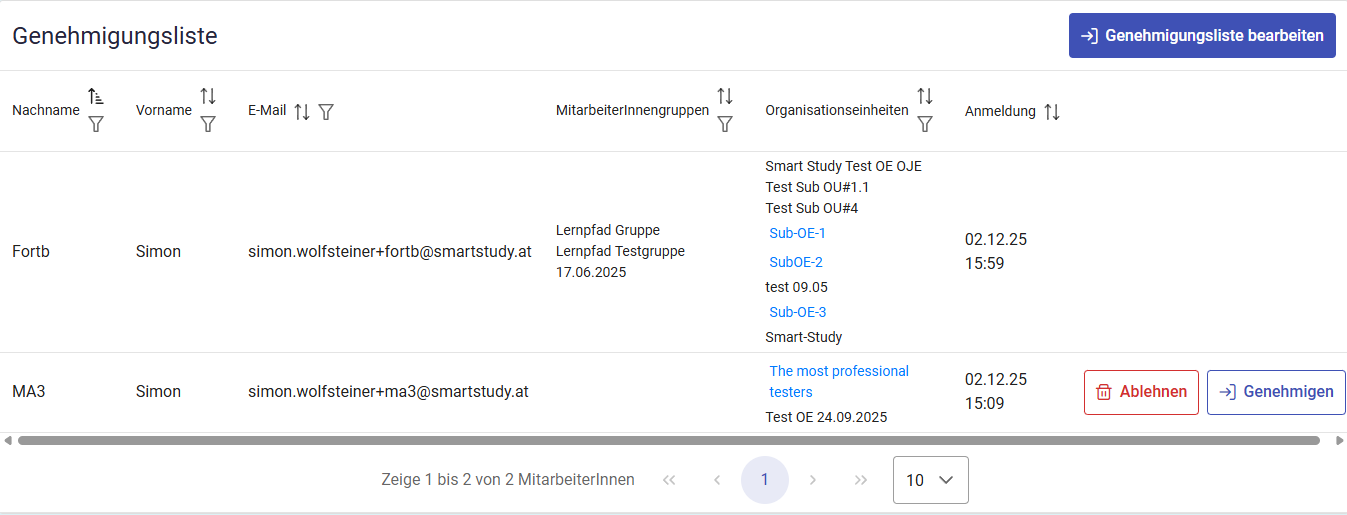Reject MA3 with Ablehnen button
The image size is (1347, 515).
point(1141,392)
